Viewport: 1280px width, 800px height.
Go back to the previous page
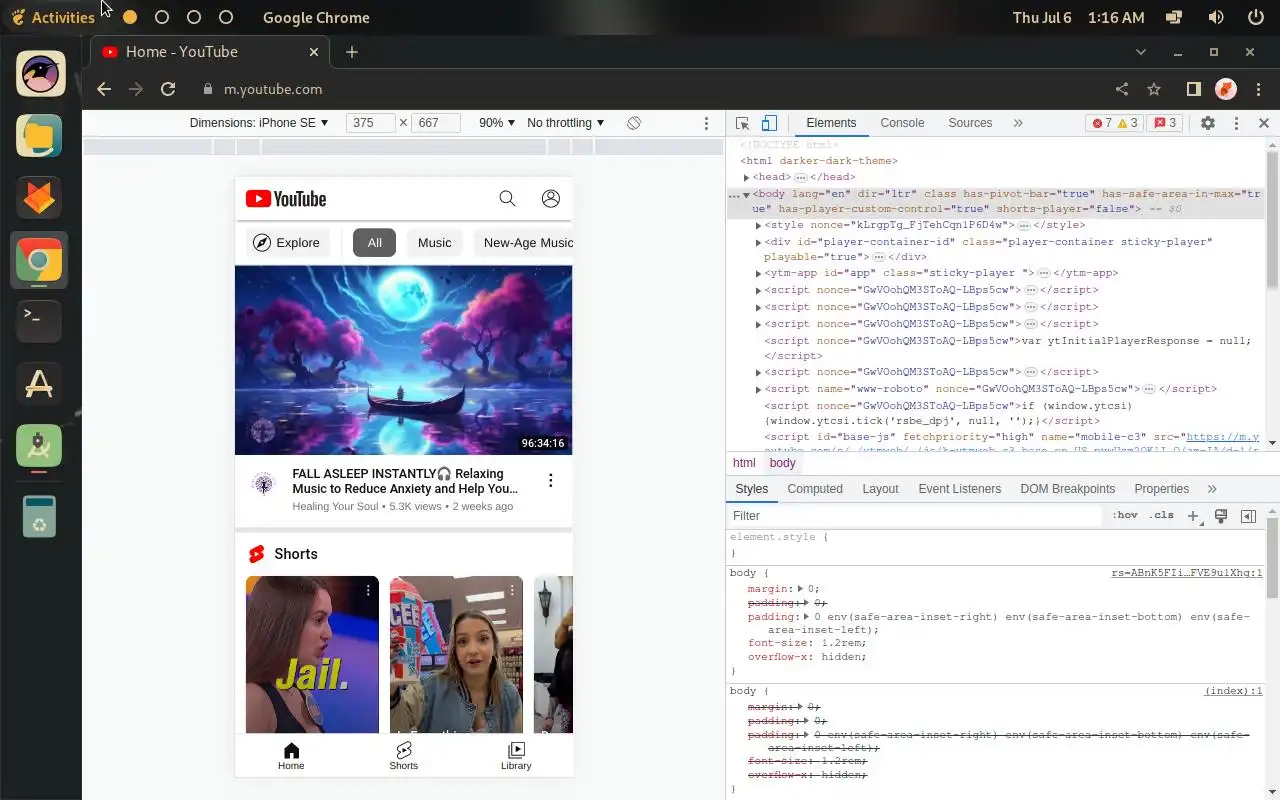tap(104, 89)
